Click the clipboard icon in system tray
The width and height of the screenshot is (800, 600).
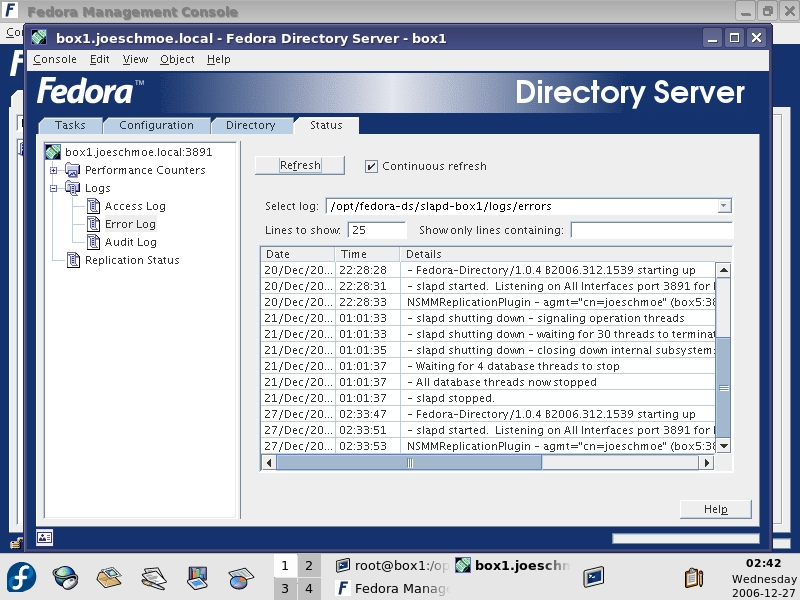click(693, 577)
